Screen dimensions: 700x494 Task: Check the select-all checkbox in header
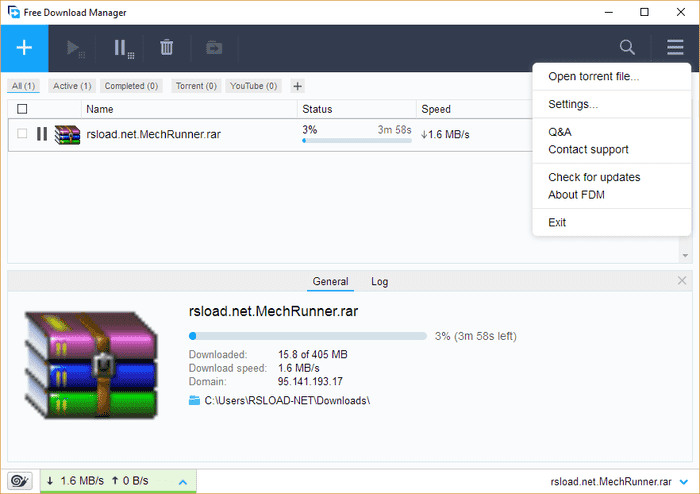22,109
